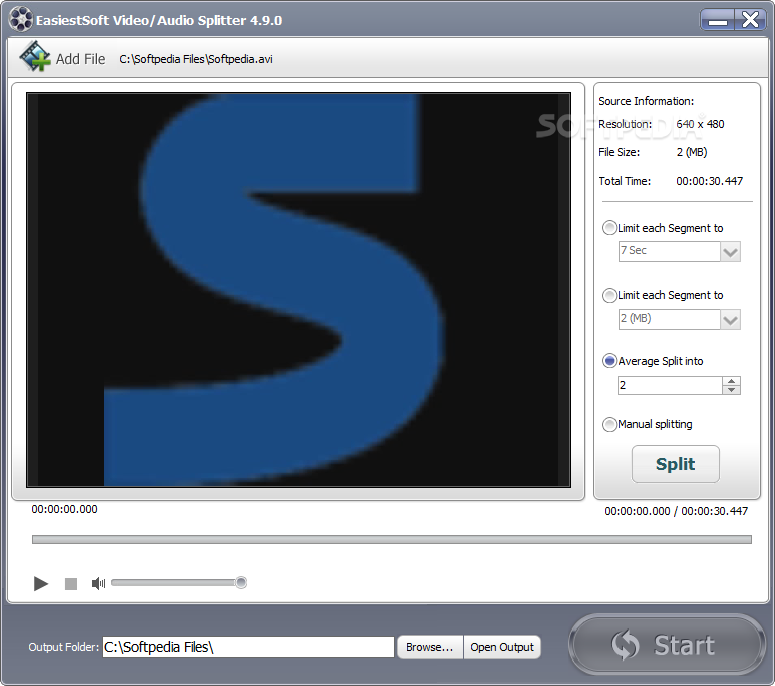This screenshot has width=775, height=686.
Task: Close the Splitter window
Action: pos(750,20)
